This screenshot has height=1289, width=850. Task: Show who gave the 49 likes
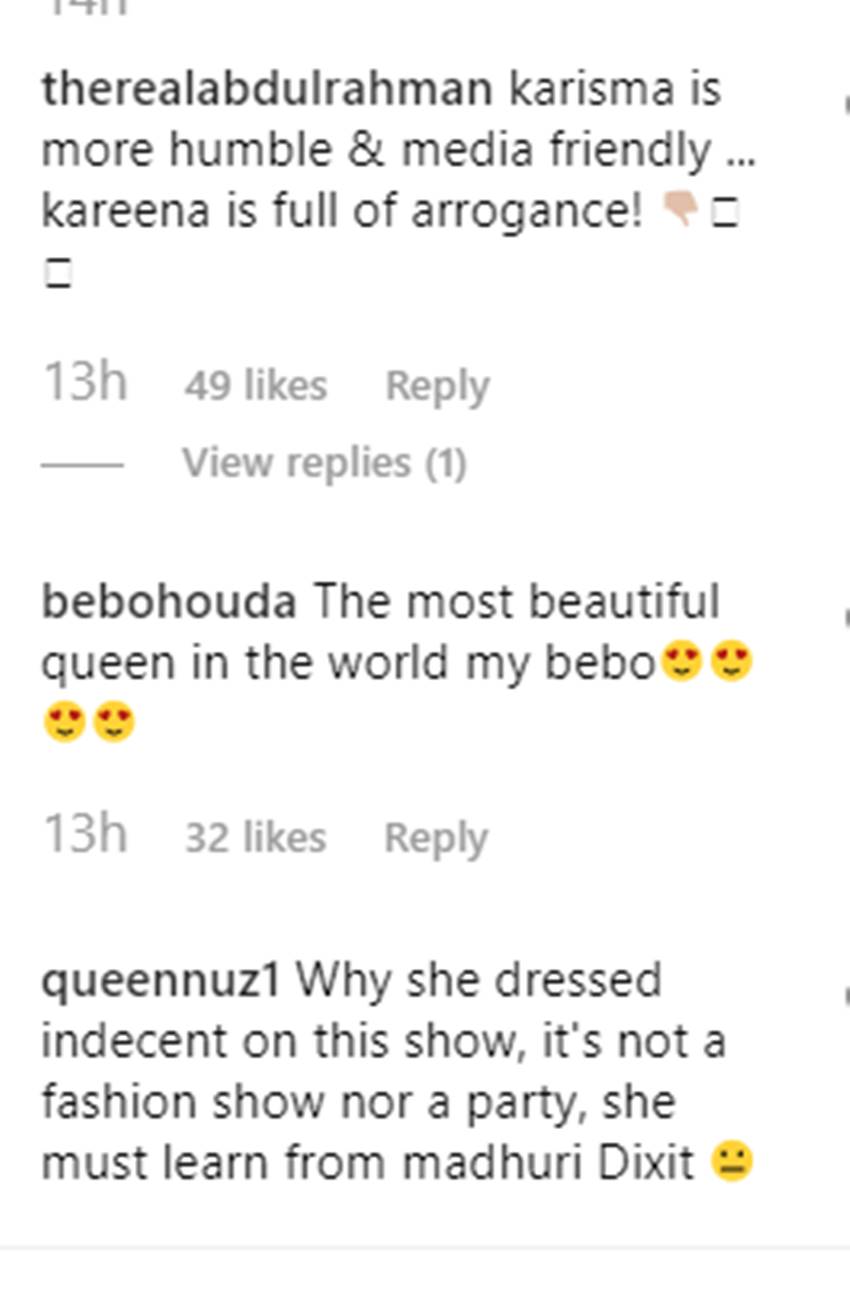tap(255, 386)
